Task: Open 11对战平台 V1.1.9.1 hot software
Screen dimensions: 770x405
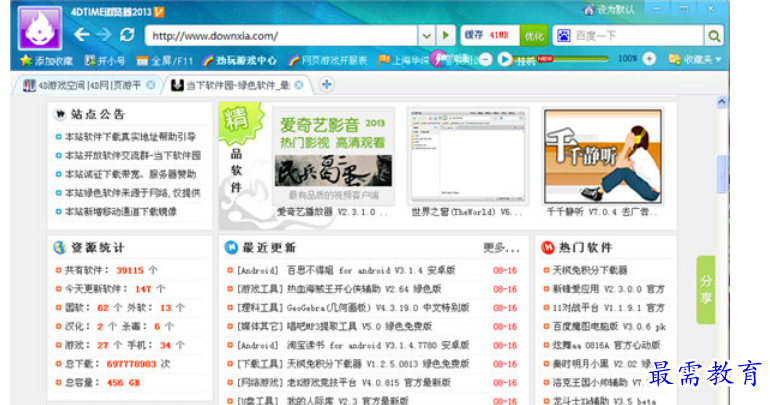Action: pos(609,308)
